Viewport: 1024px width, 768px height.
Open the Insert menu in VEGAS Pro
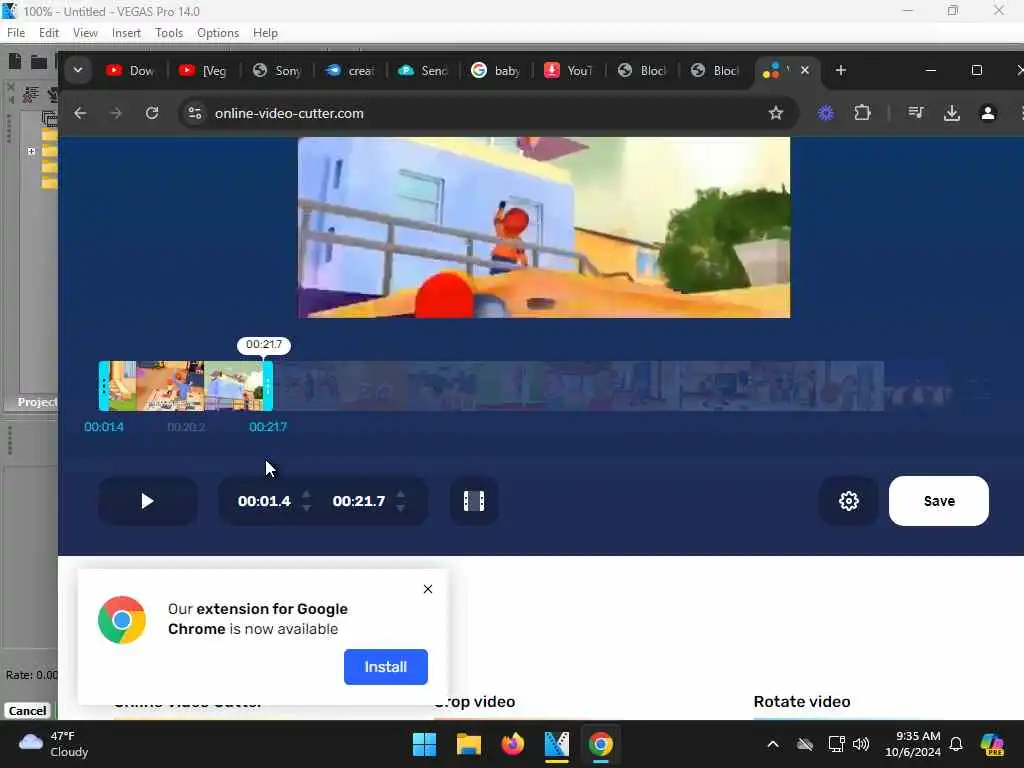(x=126, y=33)
